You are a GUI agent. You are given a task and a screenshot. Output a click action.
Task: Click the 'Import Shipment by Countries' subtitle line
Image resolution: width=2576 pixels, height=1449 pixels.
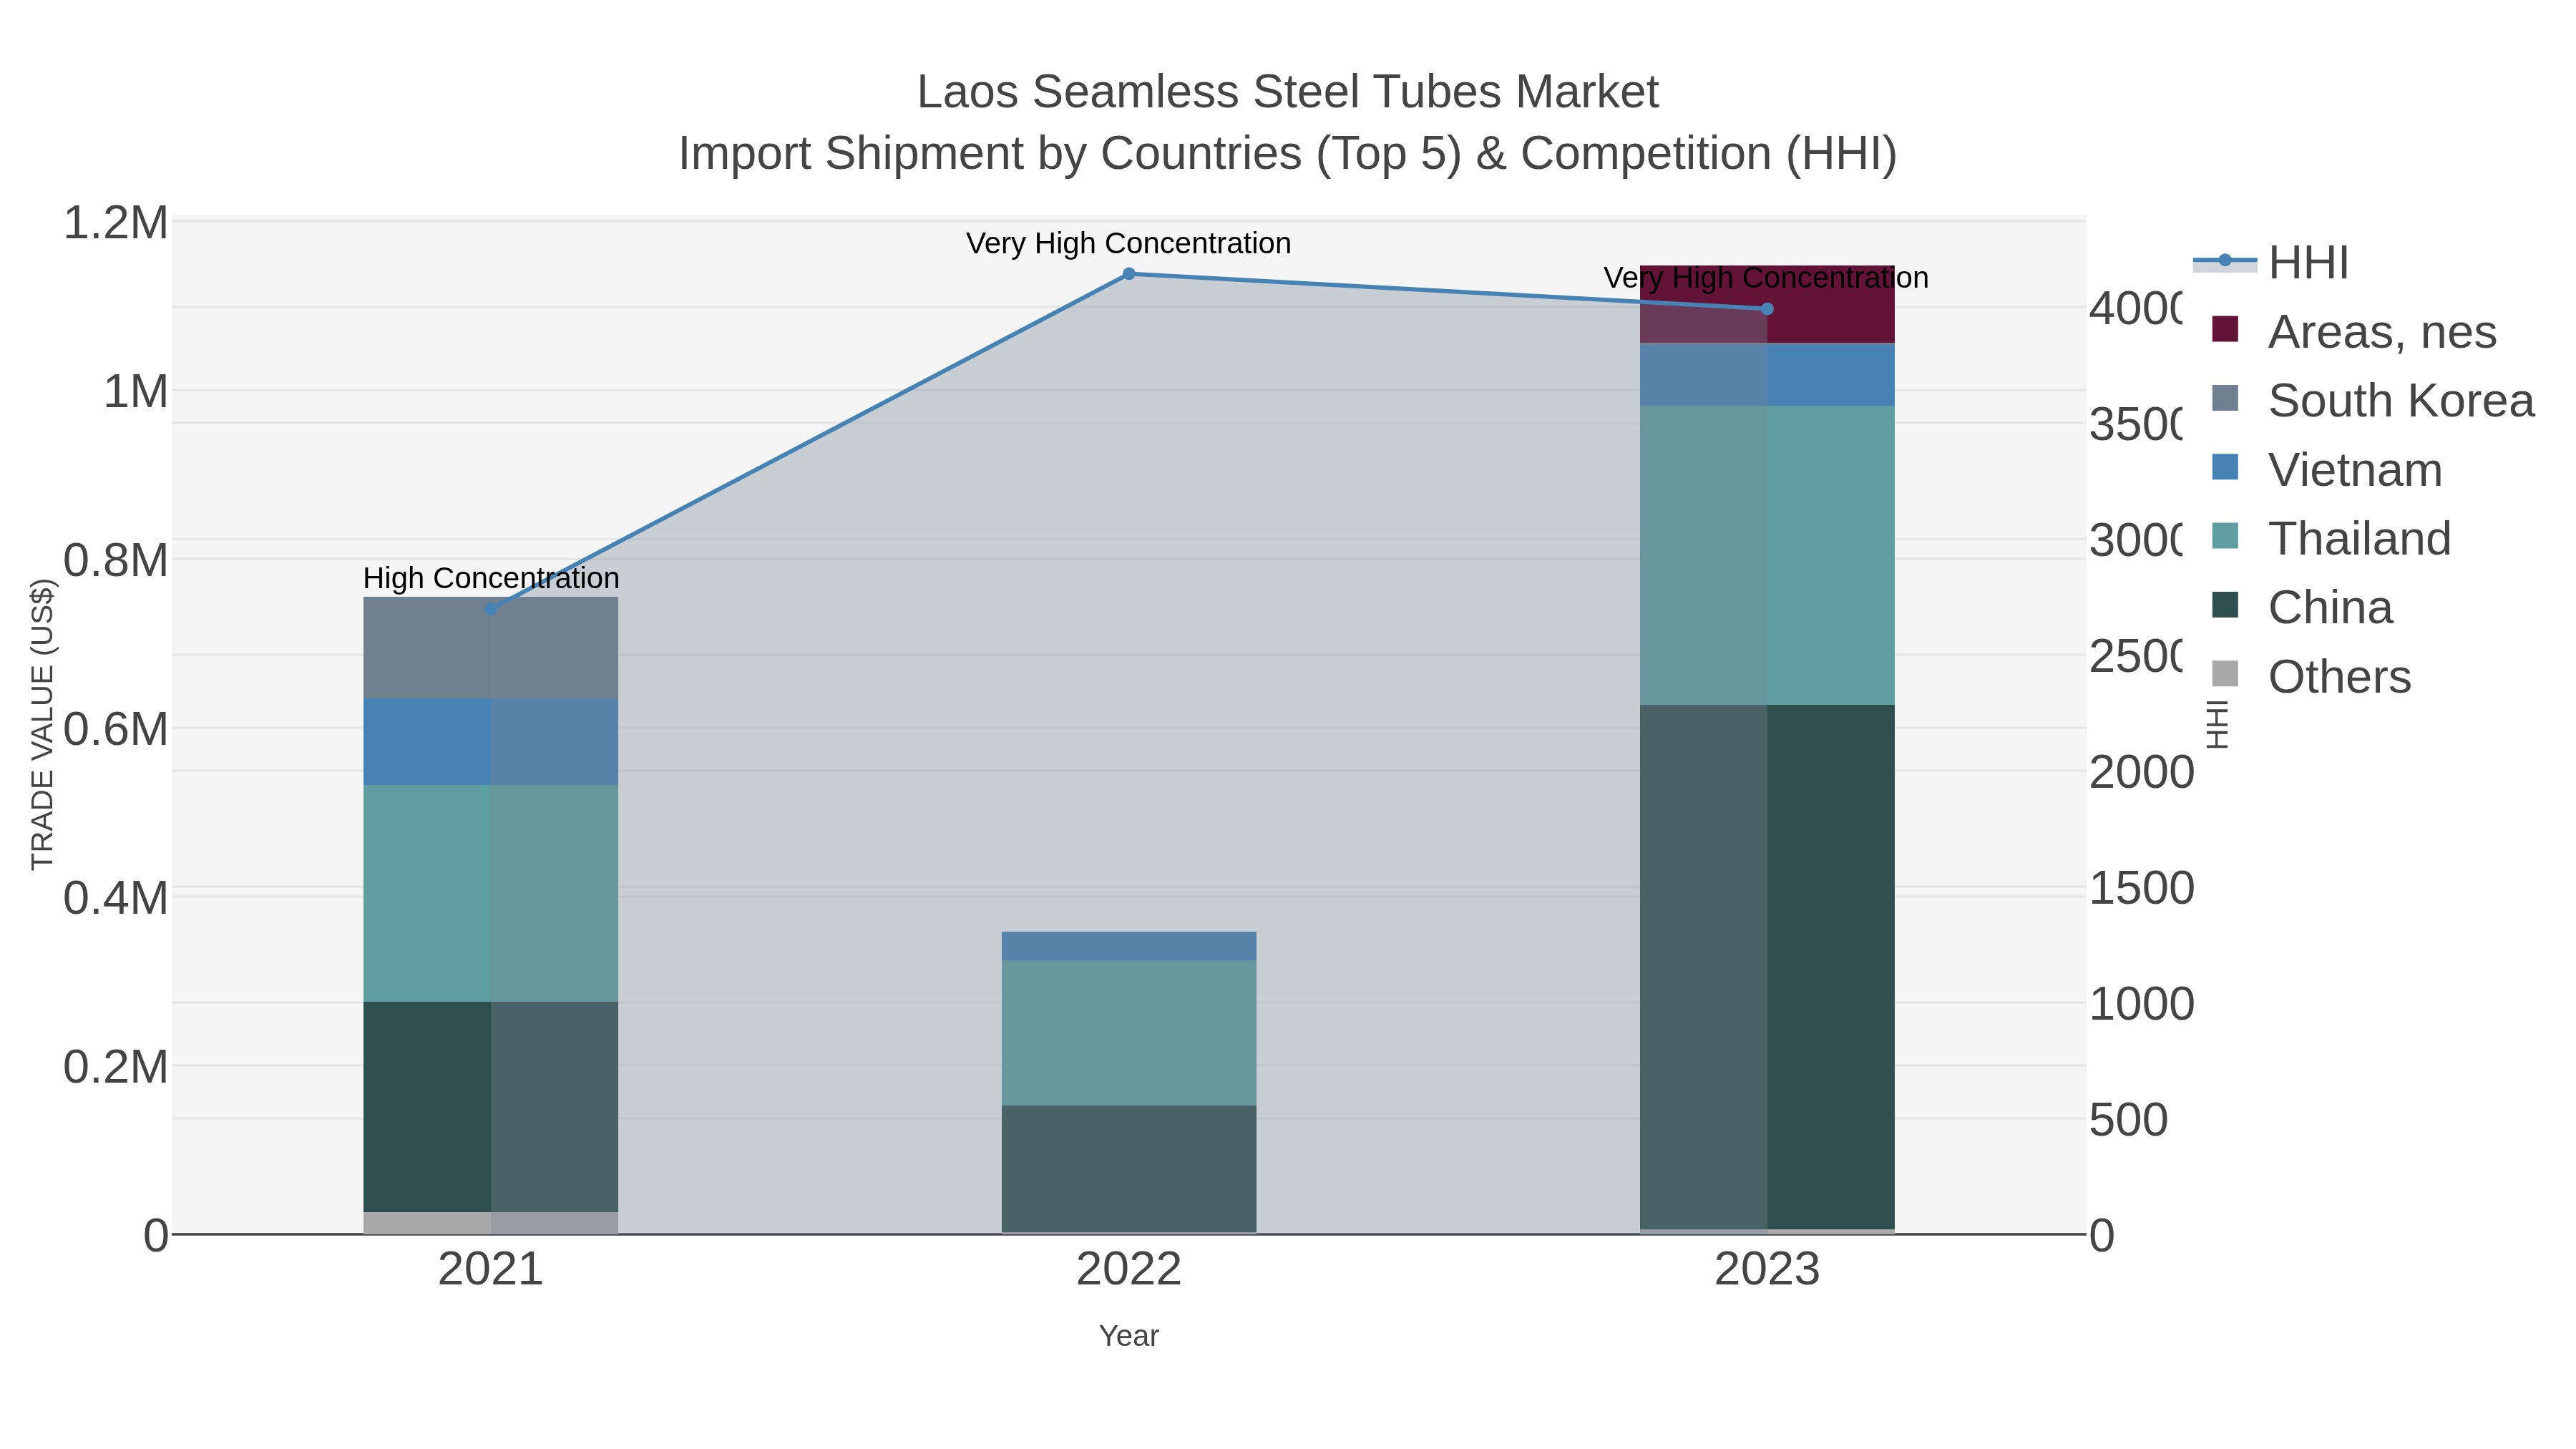click(1288, 154)
